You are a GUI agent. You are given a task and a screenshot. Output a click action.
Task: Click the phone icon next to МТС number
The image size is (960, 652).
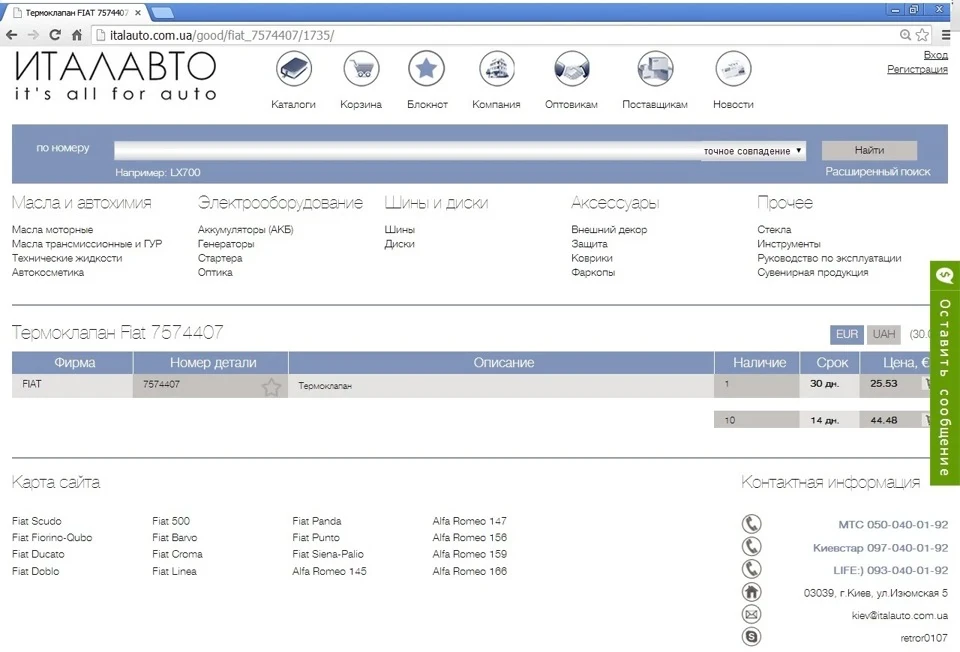[x=751, y=524]
